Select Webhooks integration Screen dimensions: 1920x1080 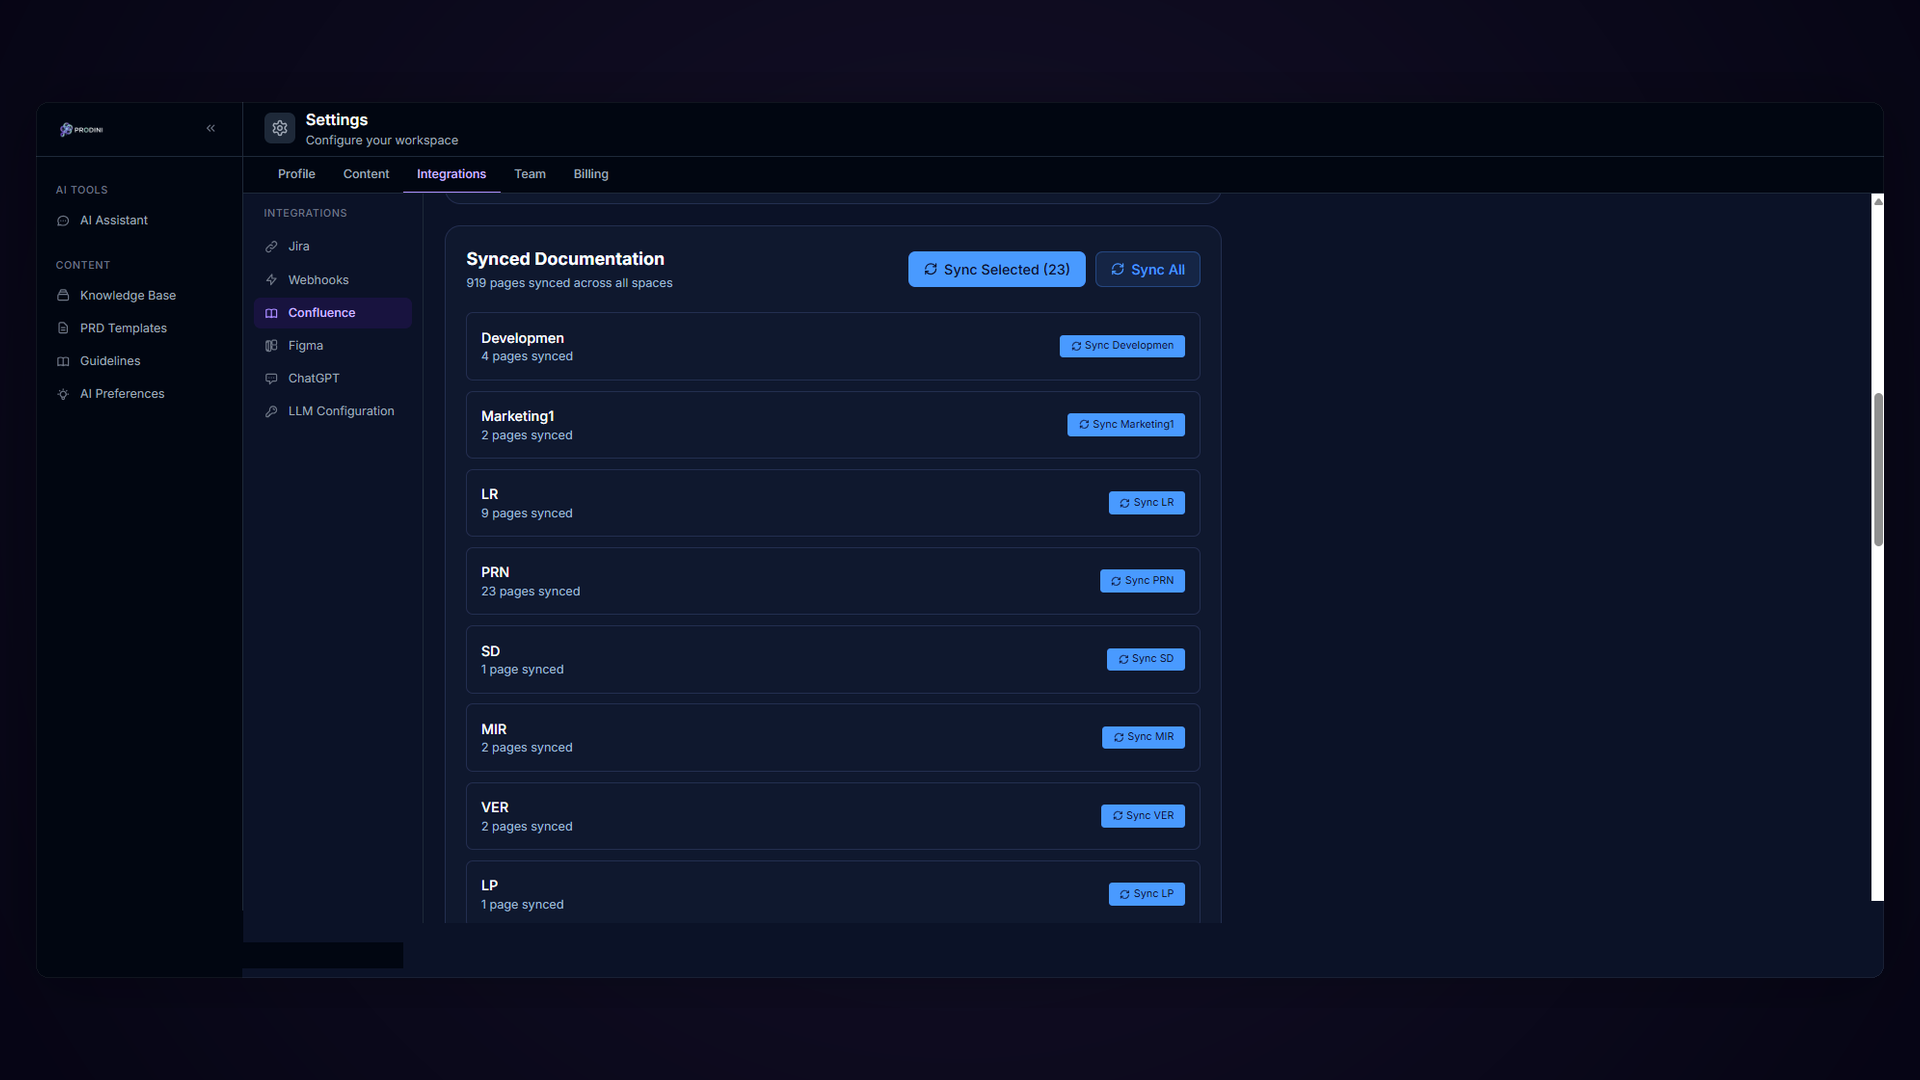click(318, 280)
